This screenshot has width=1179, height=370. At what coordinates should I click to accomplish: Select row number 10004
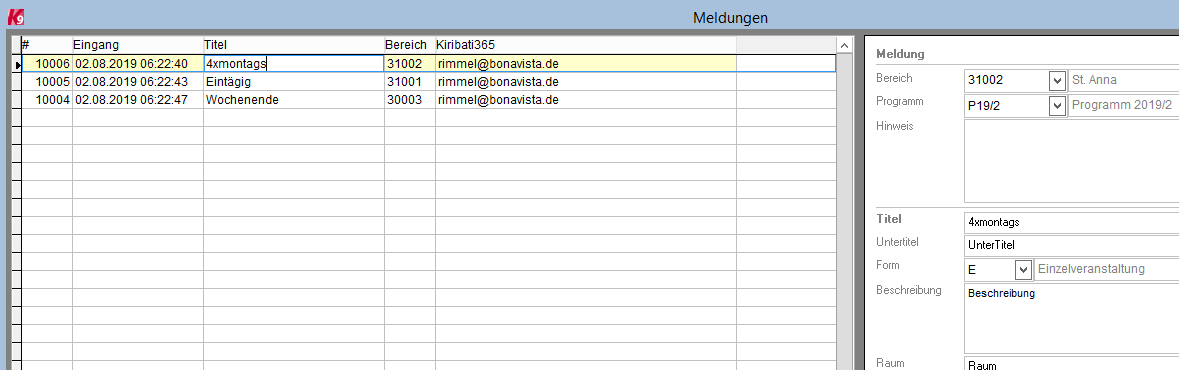click(47, 100)
